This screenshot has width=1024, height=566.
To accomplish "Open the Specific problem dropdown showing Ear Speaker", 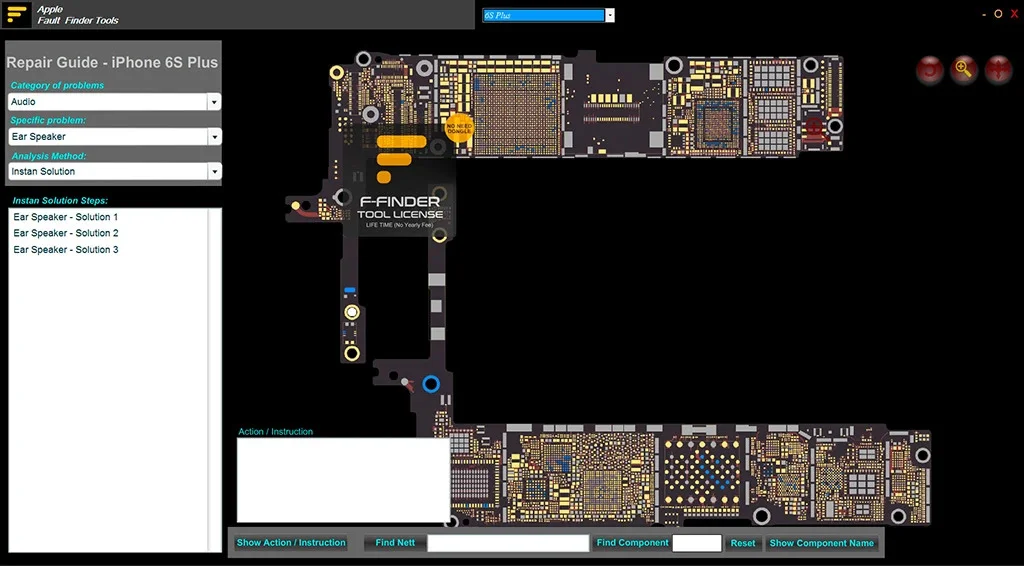I will point(214,137).
